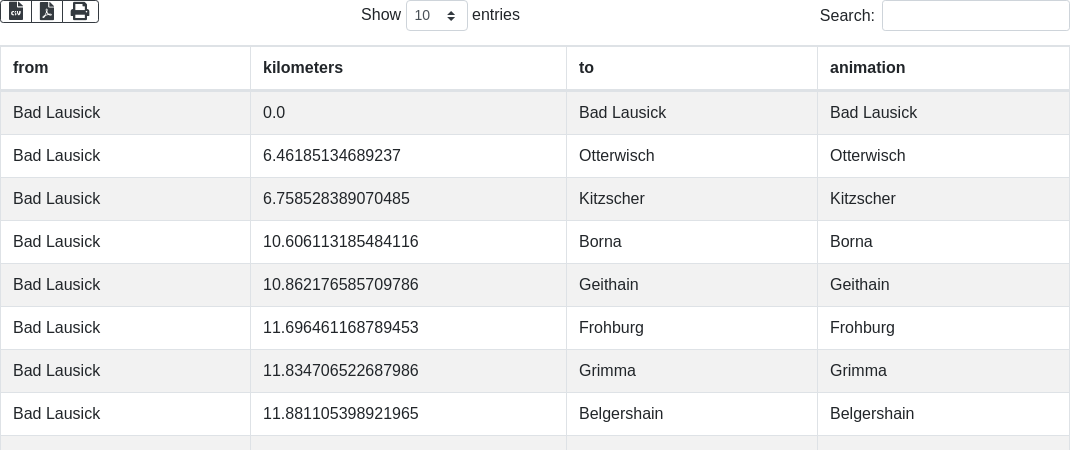
Task: Sort by the 'kilometers' column header
Action: pos(303,68)
